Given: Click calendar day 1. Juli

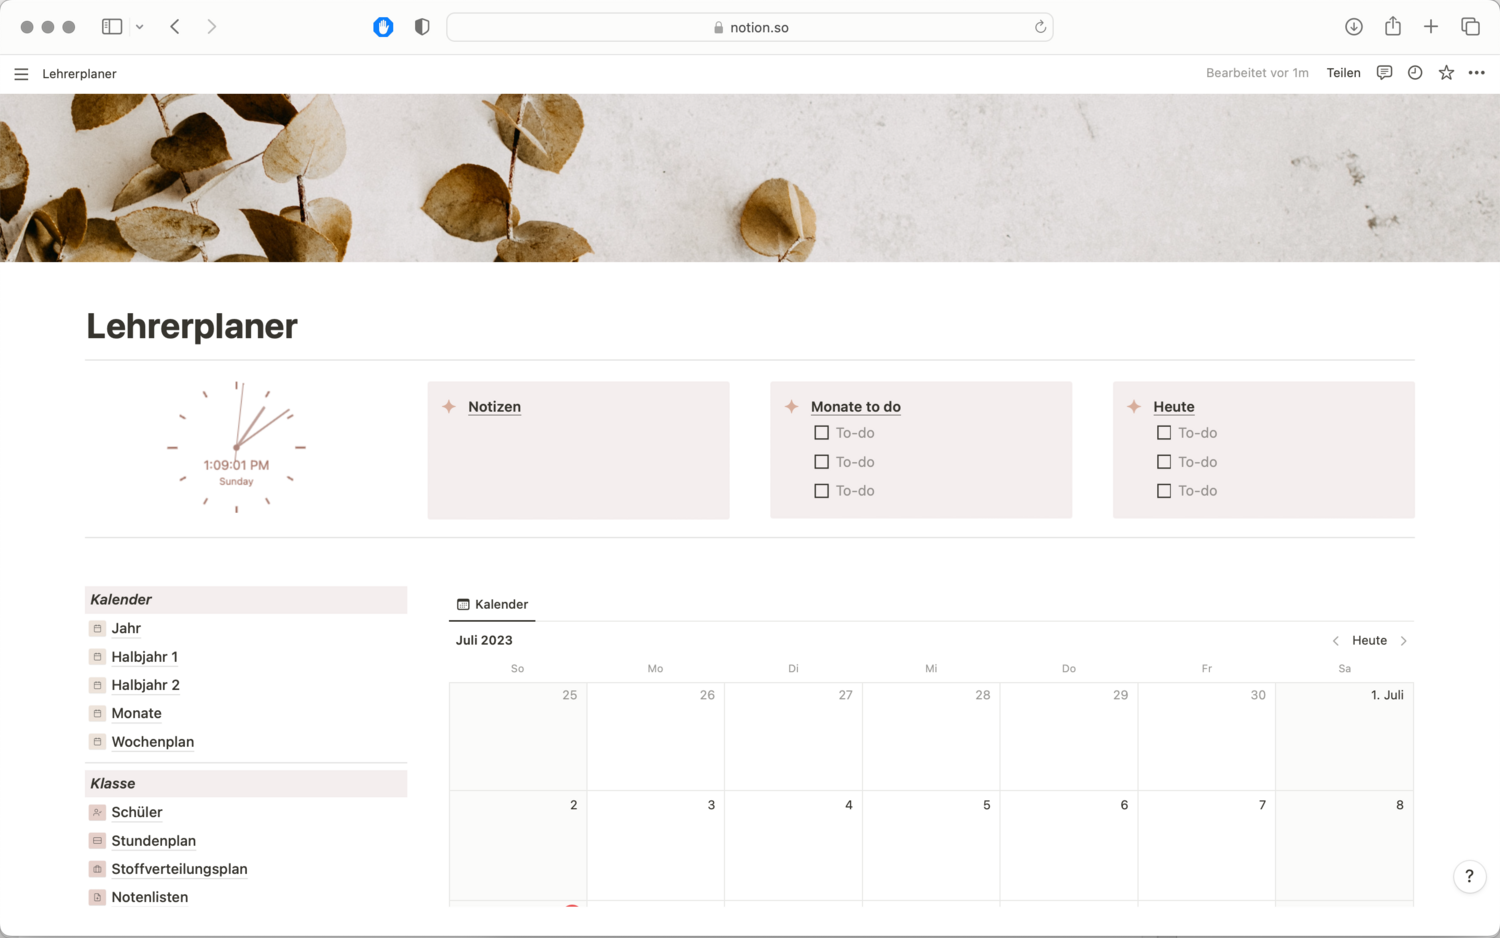Looking at the screenshot, I should pos(1344,737).
